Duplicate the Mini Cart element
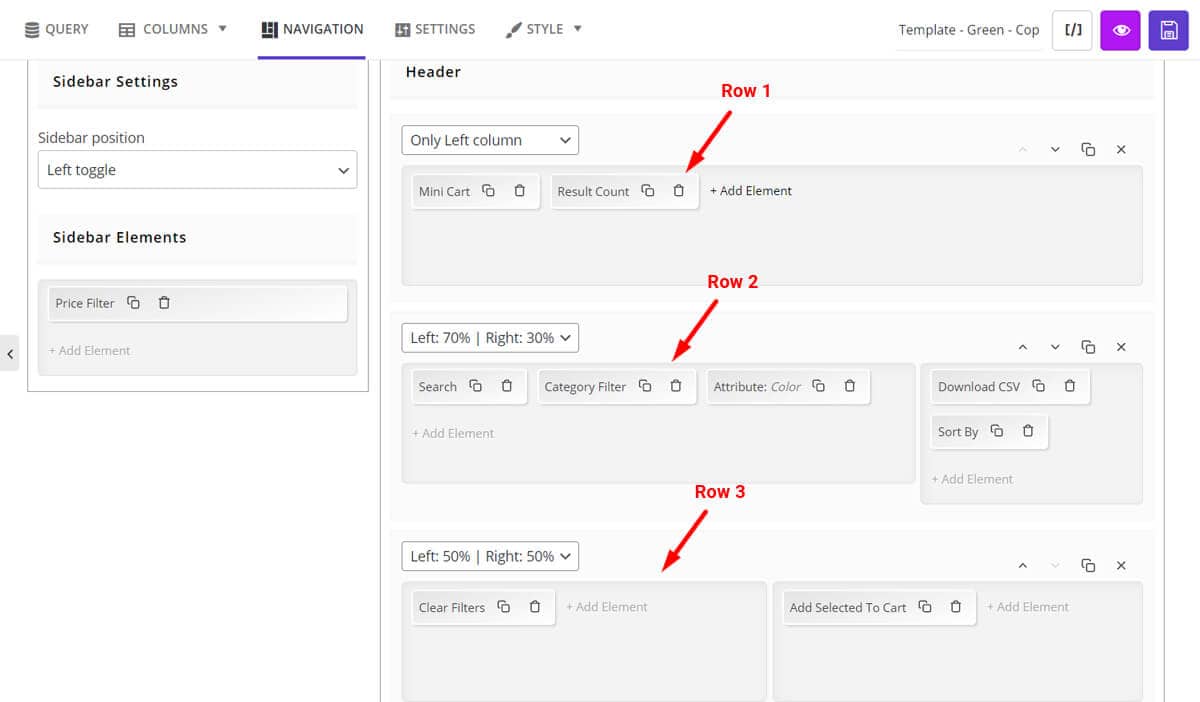 pos(487,190)
